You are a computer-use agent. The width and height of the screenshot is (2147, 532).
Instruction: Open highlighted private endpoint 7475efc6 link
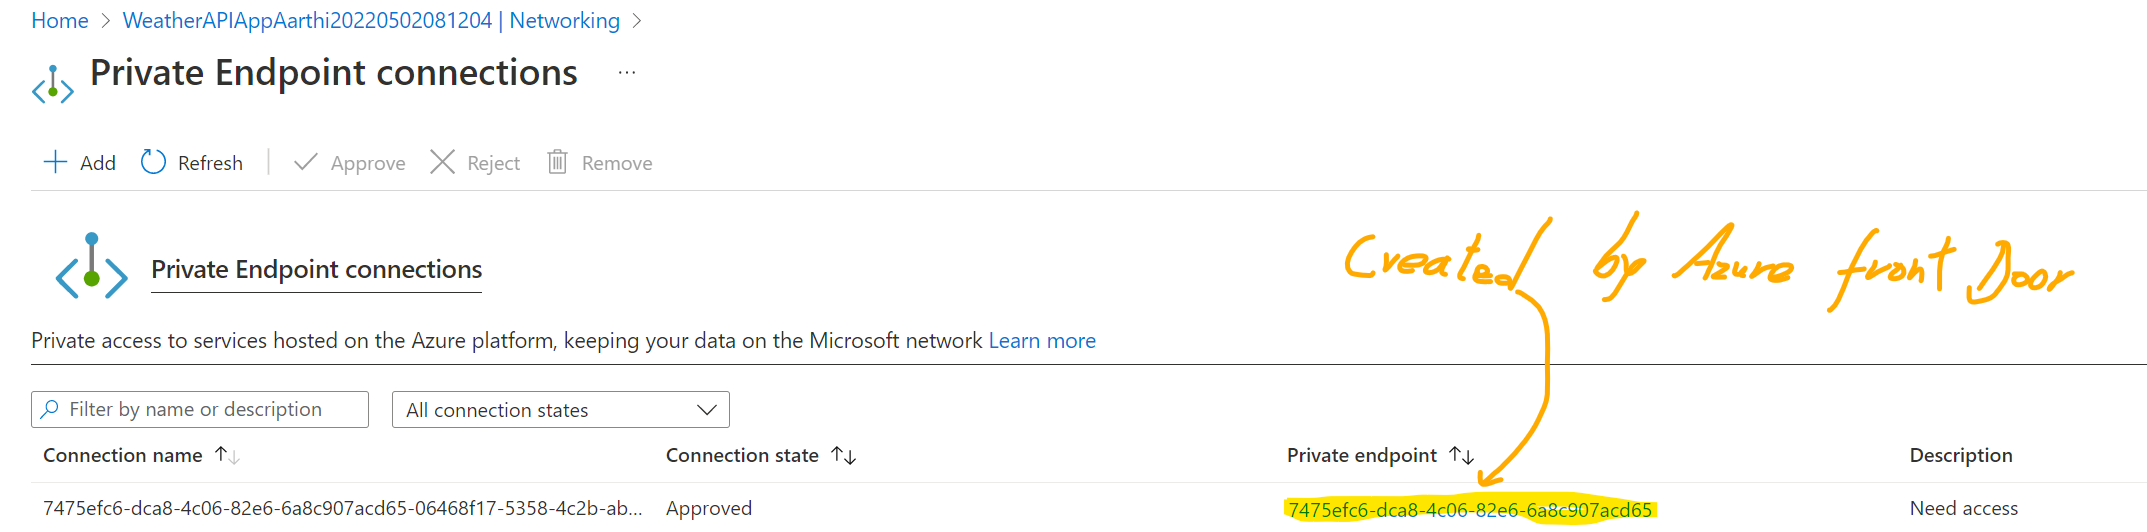click(1469, 510)
